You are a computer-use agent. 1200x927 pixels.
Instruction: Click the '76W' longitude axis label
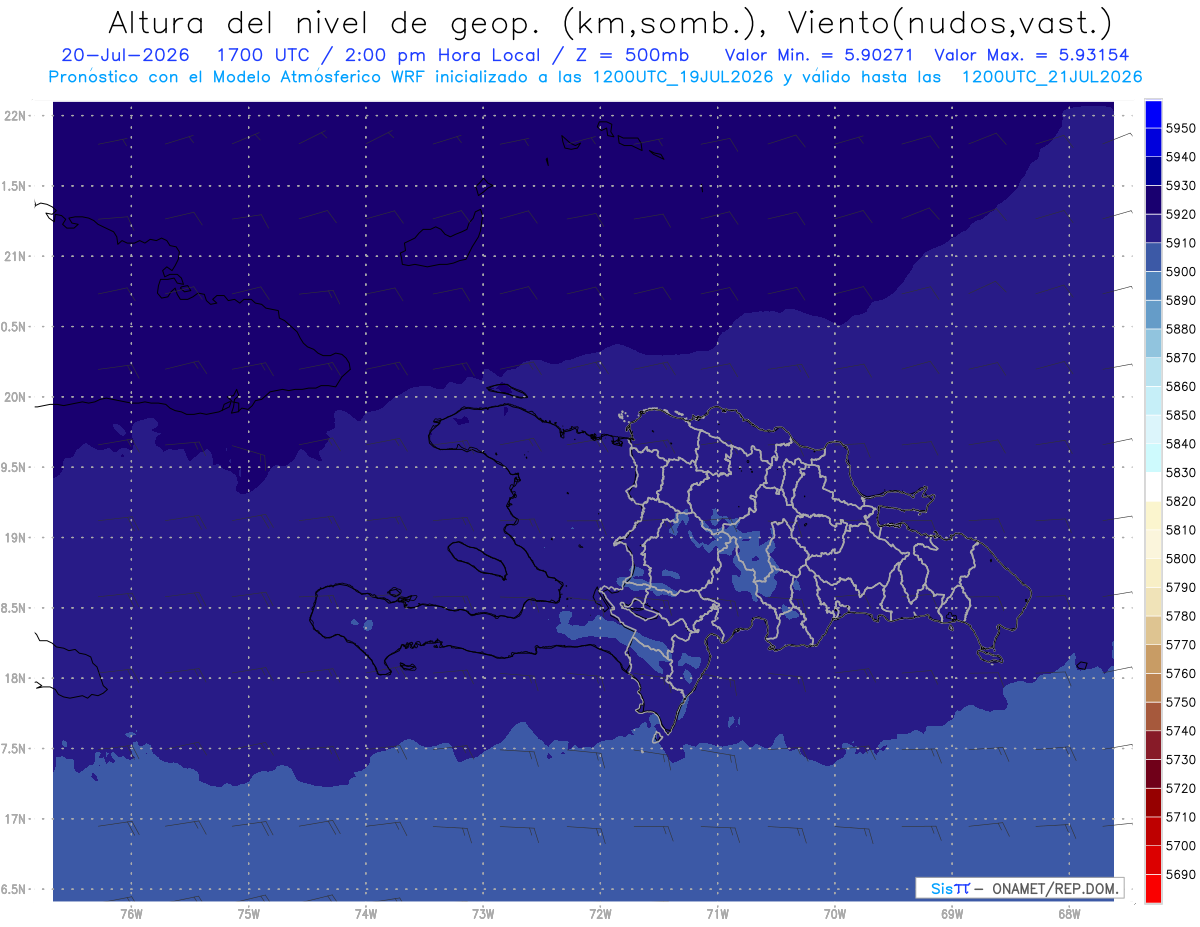(x=131, y=913)
